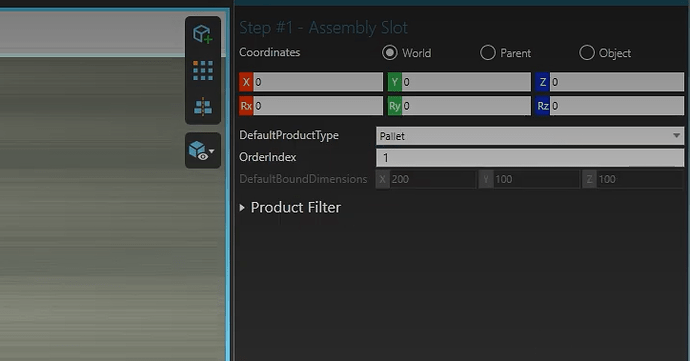Click the Ry rotation input field
Viewport: 690px width, 361px height.
pyautogui.click(x=466, y=106)
